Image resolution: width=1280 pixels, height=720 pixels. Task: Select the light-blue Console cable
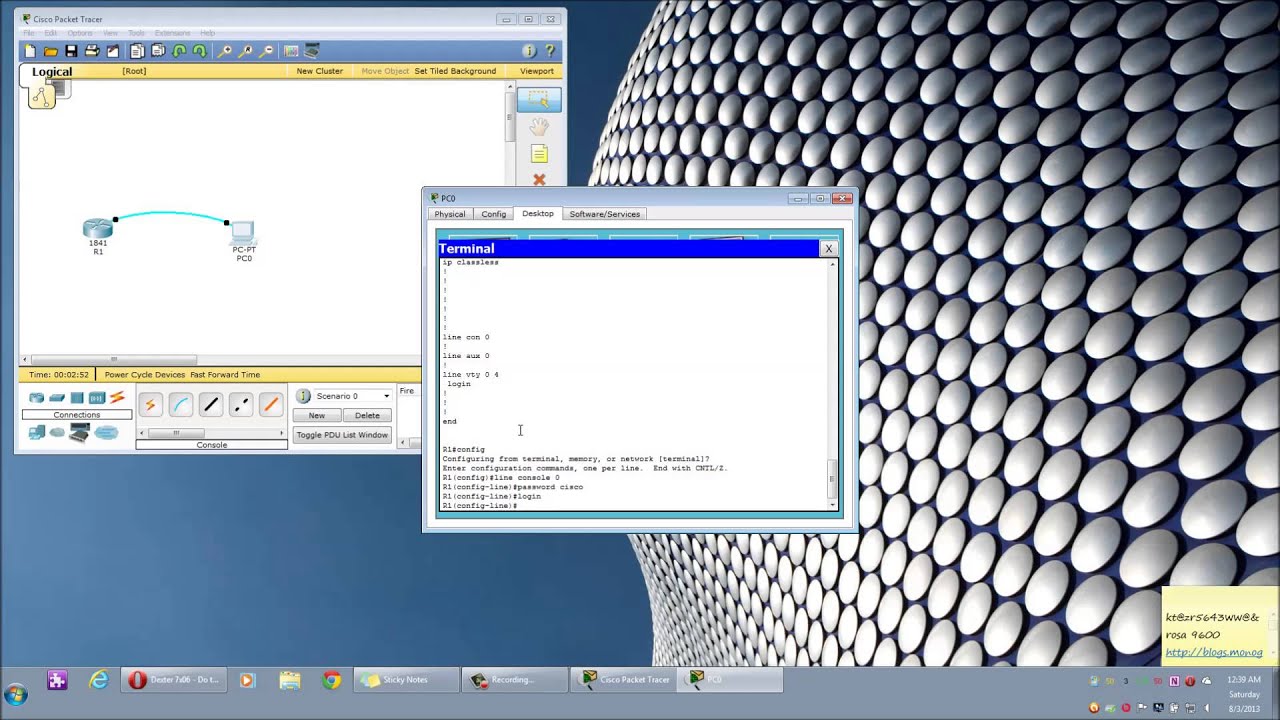tap(180, 405)
